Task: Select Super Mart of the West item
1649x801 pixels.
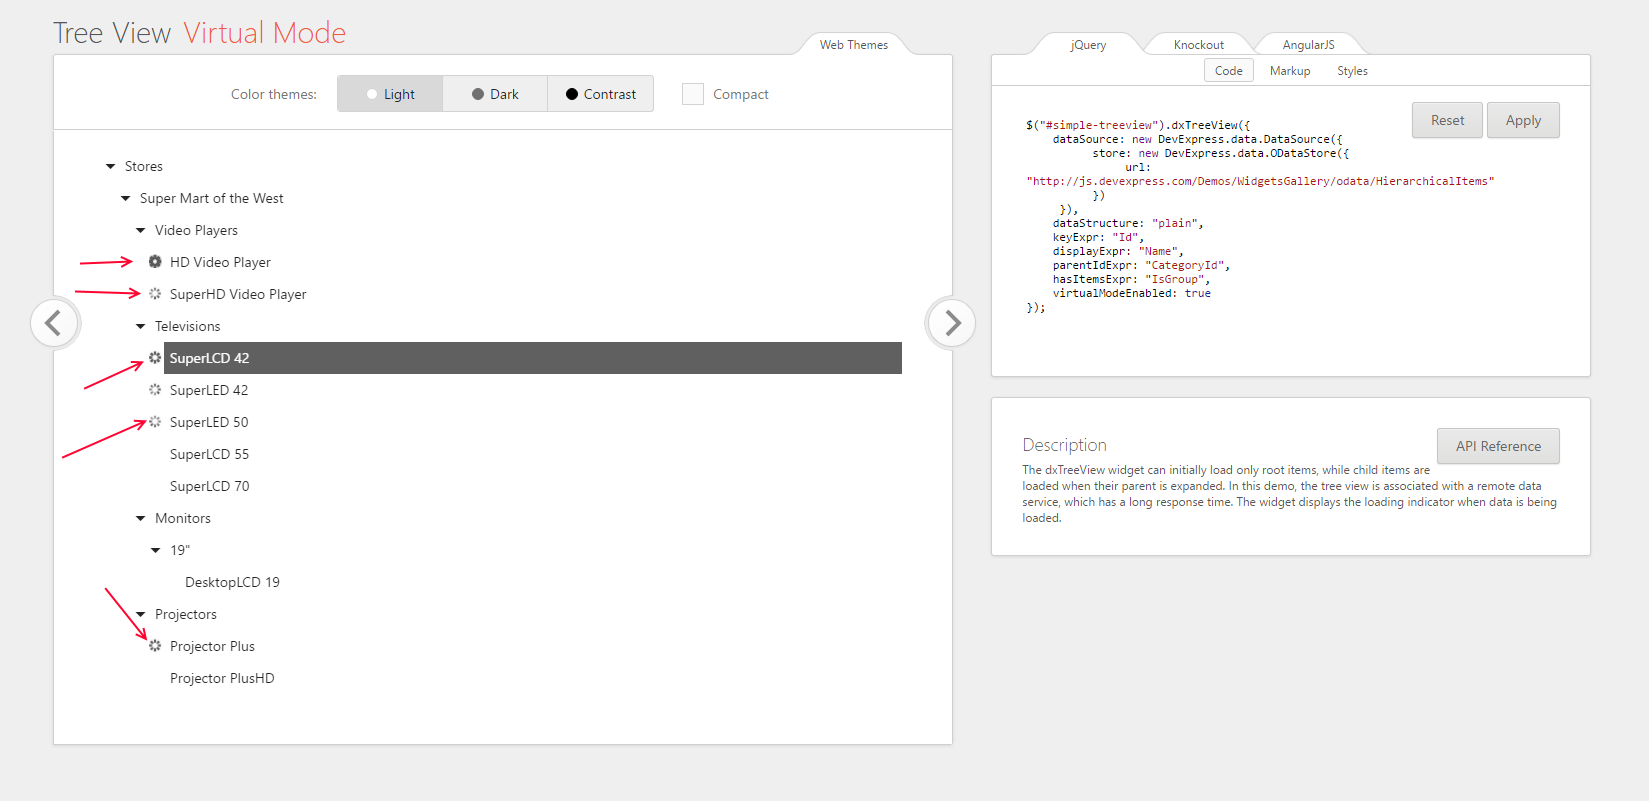Action: click(x=212, y=198)
